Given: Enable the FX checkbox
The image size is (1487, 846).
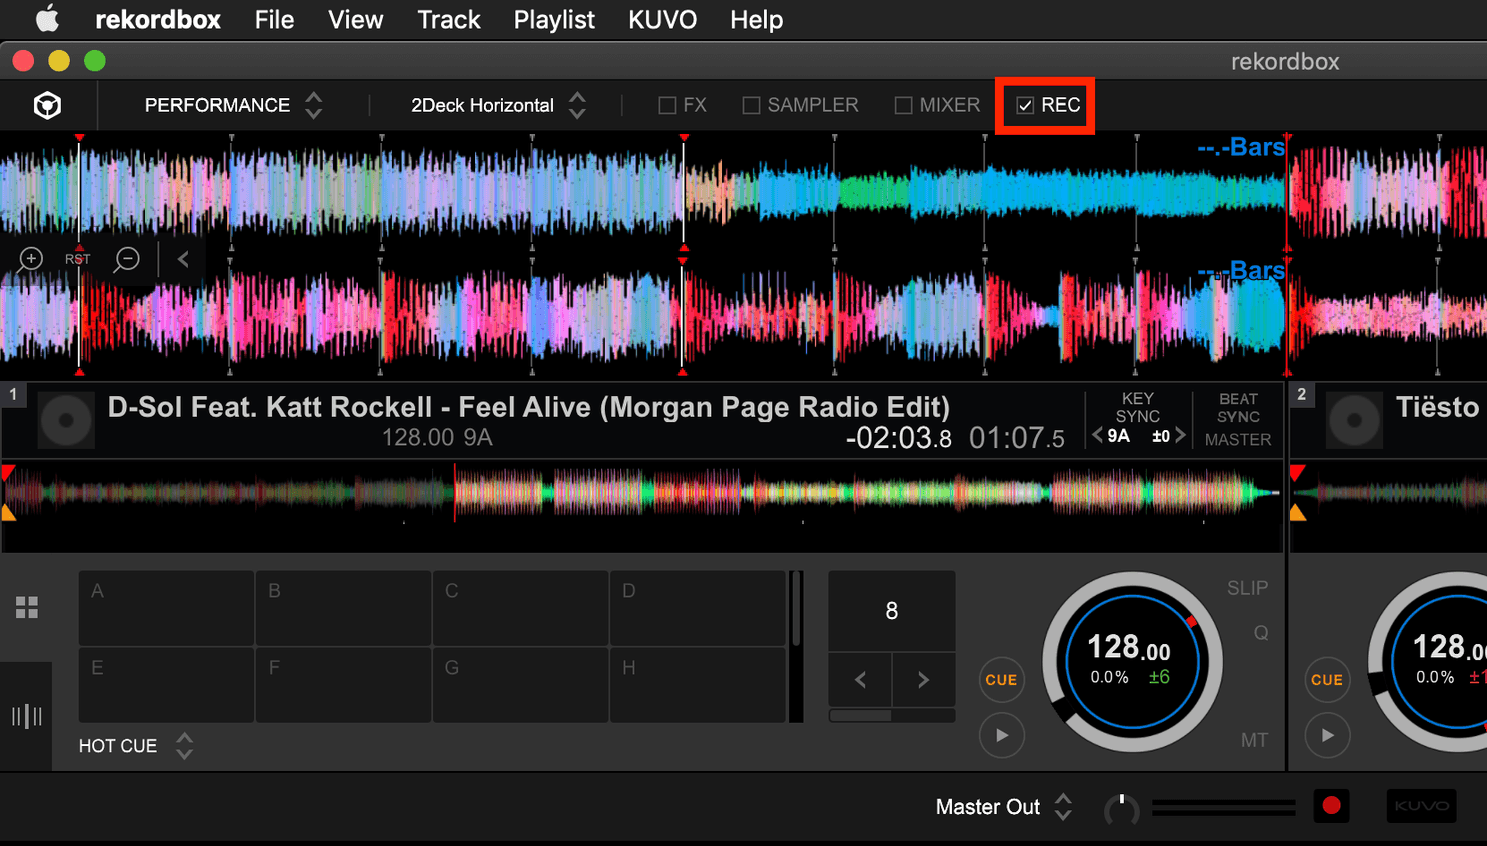Looking at the screenshot, I should point(665,104).
